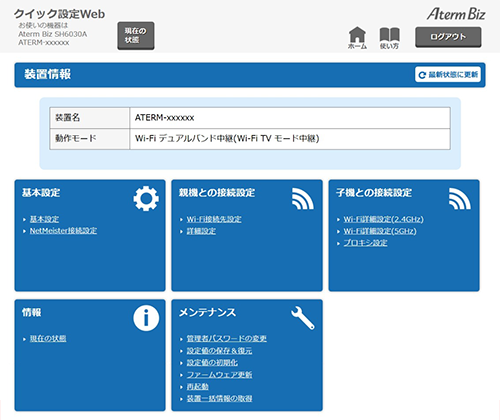Open 管理者パスワードの変更 link
This screenshot has height=420, width=500.
click(227, 339)
